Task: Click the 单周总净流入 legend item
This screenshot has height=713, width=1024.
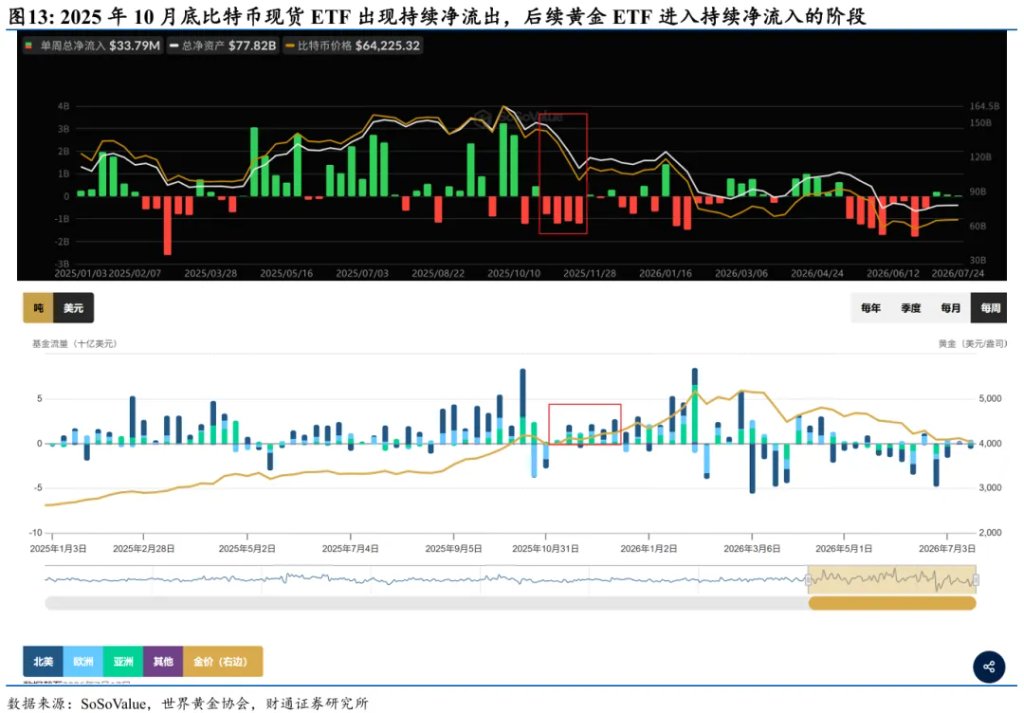Action: 92,46
